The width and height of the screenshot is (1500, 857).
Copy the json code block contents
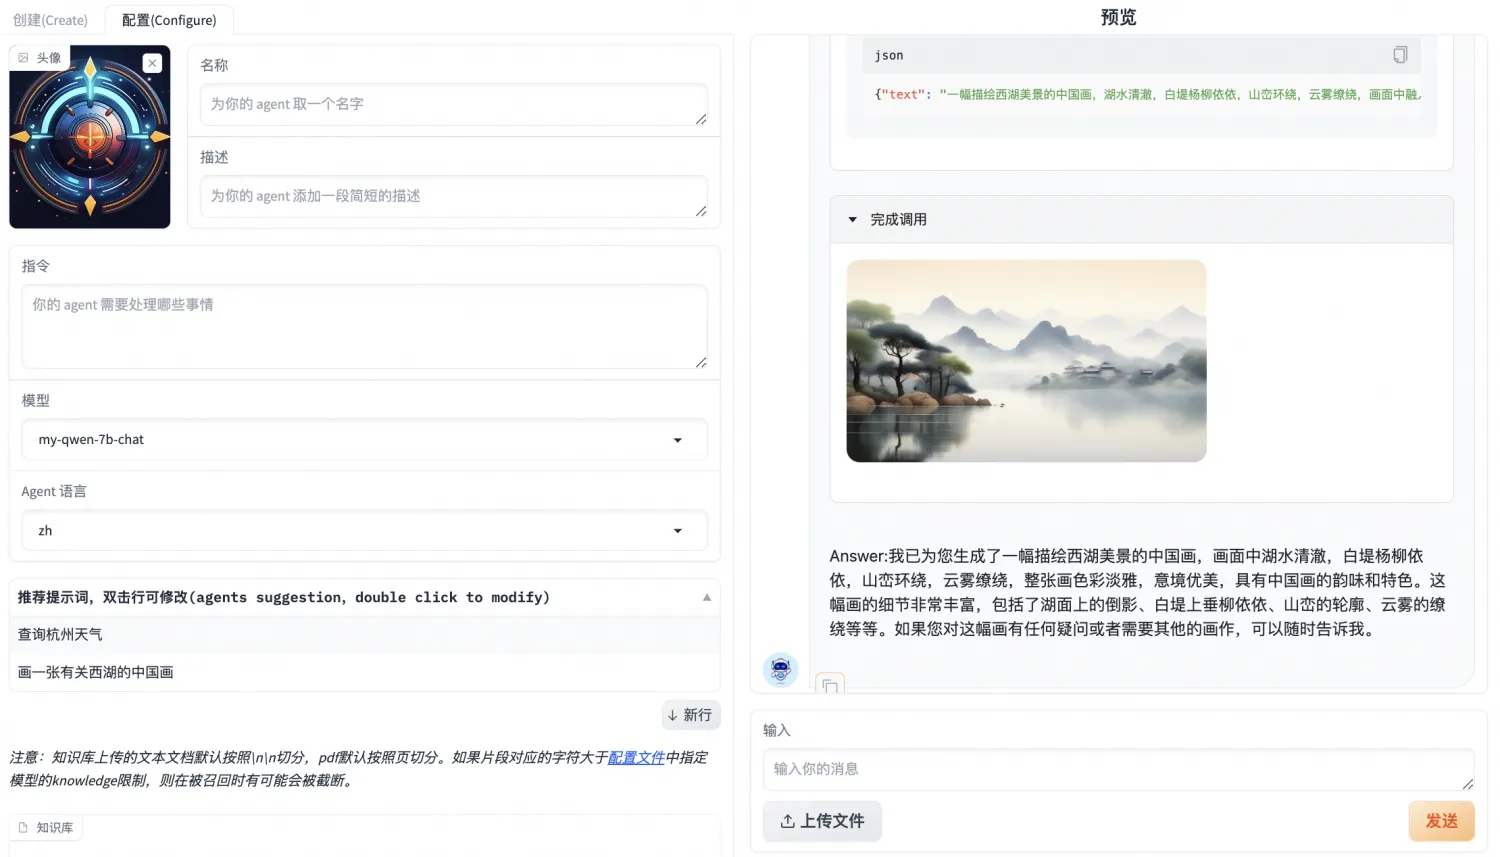pos(1400,55)
